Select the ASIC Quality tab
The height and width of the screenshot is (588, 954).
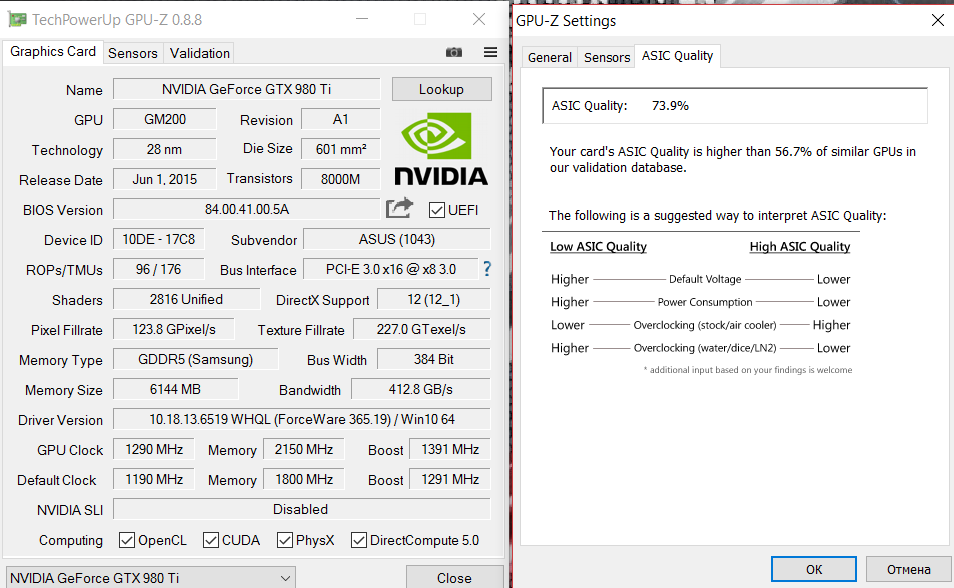tap(677, 56)
